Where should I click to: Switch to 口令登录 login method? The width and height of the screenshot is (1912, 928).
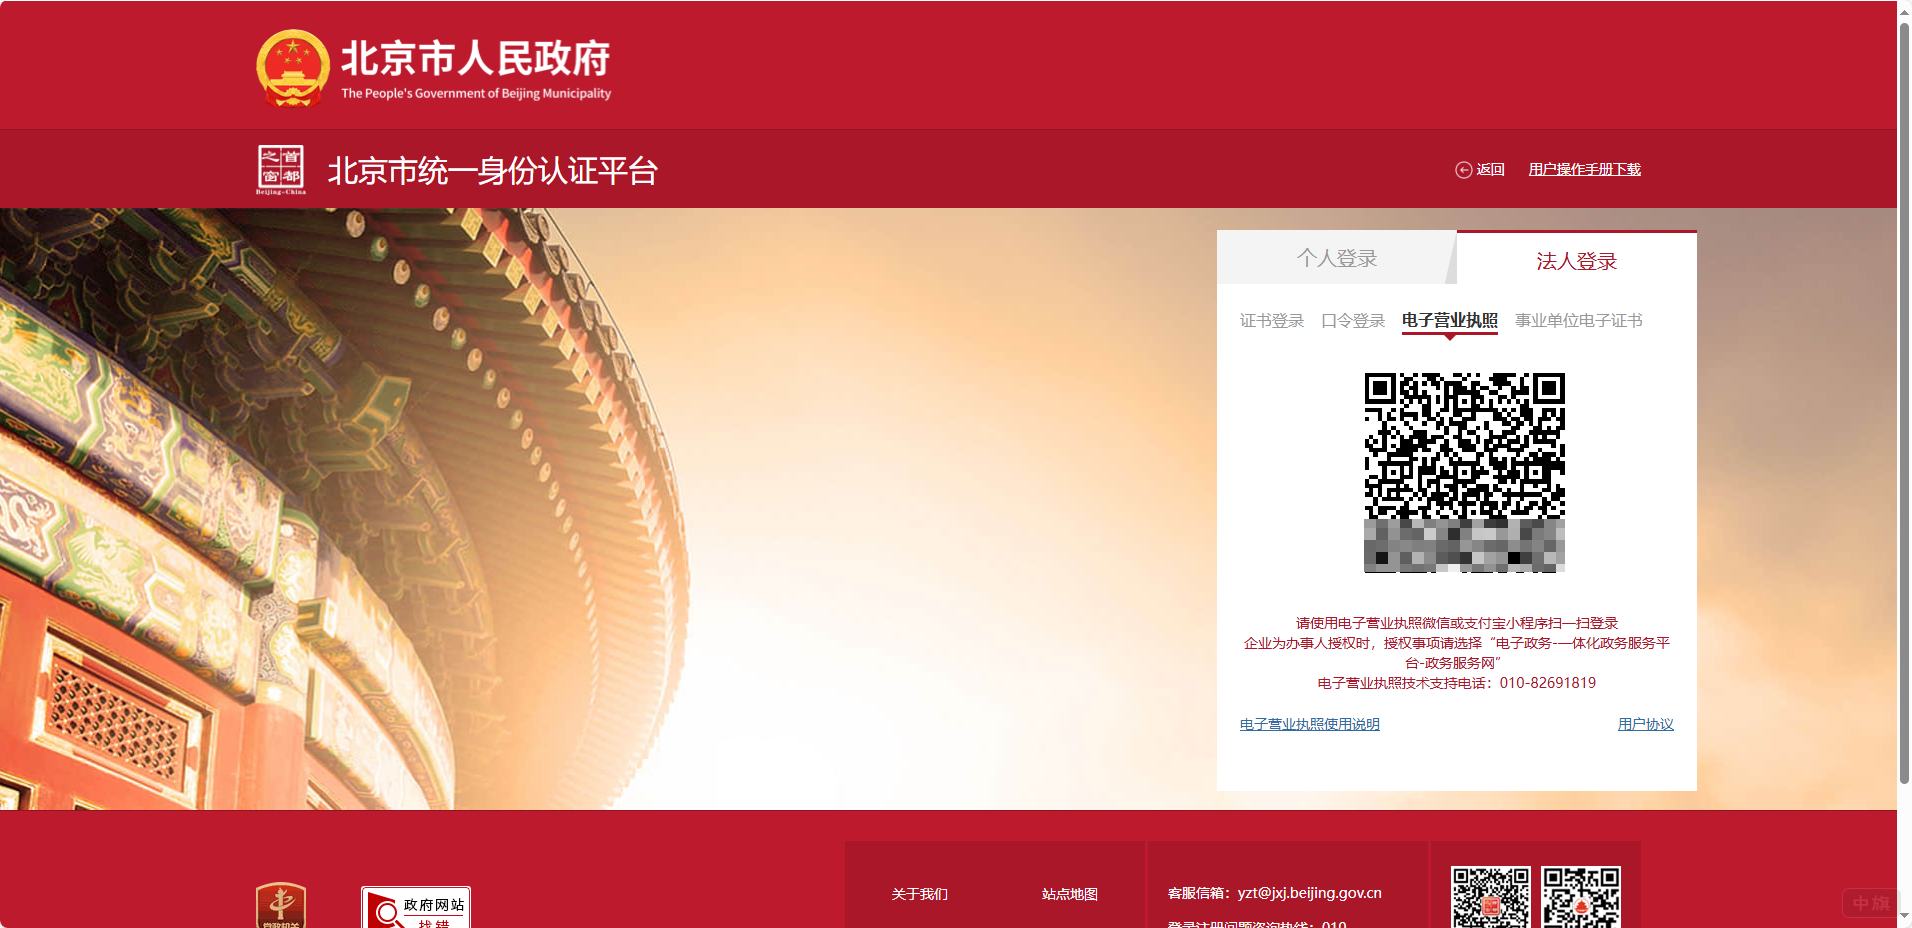click(1353, 321)
